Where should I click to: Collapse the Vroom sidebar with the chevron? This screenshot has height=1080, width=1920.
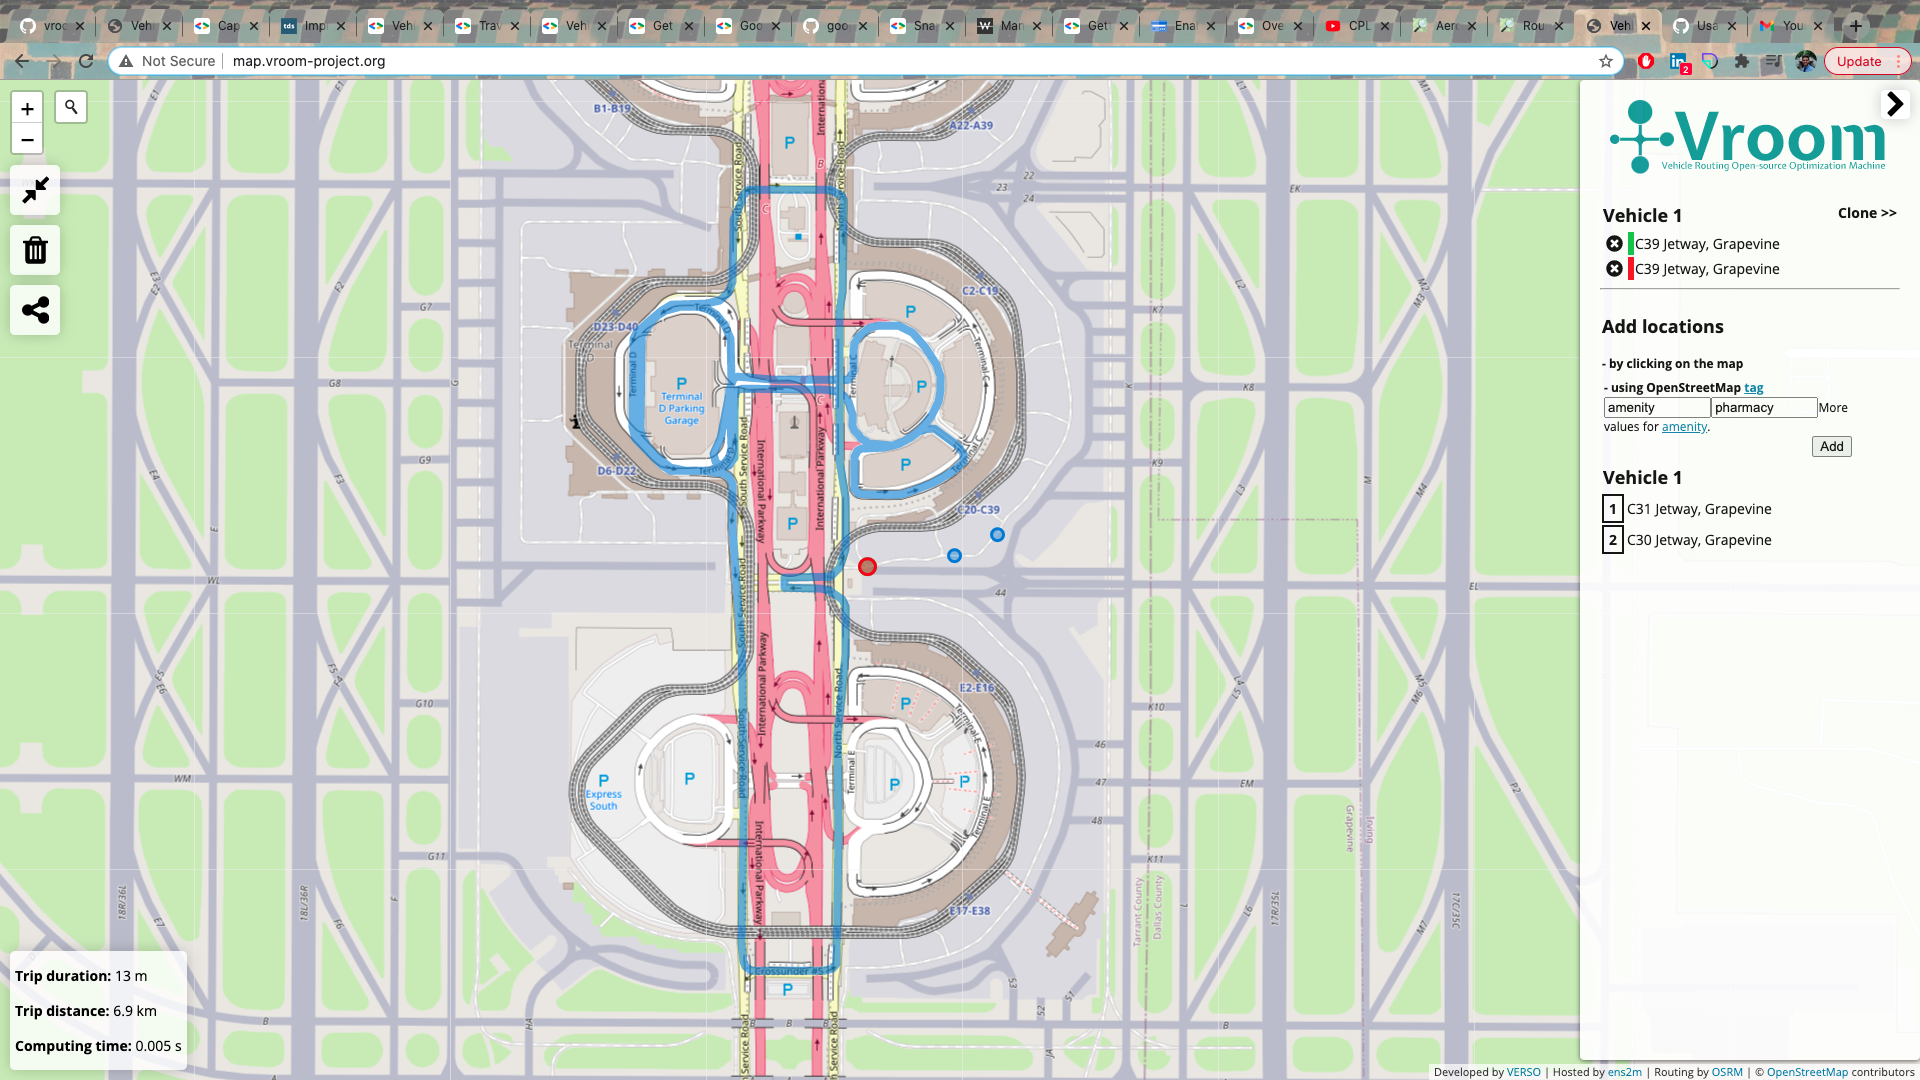1895,103
